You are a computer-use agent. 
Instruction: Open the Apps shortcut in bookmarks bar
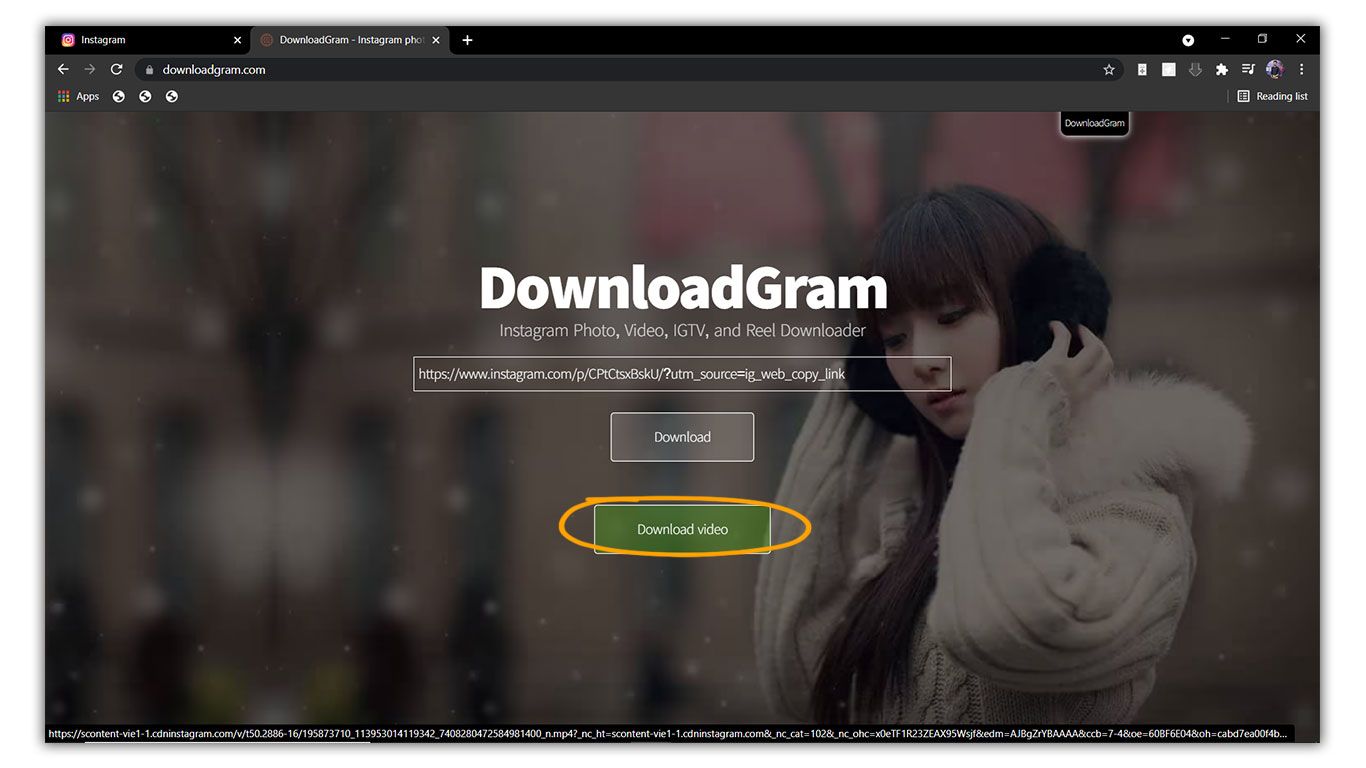click(x=79, y=96)
